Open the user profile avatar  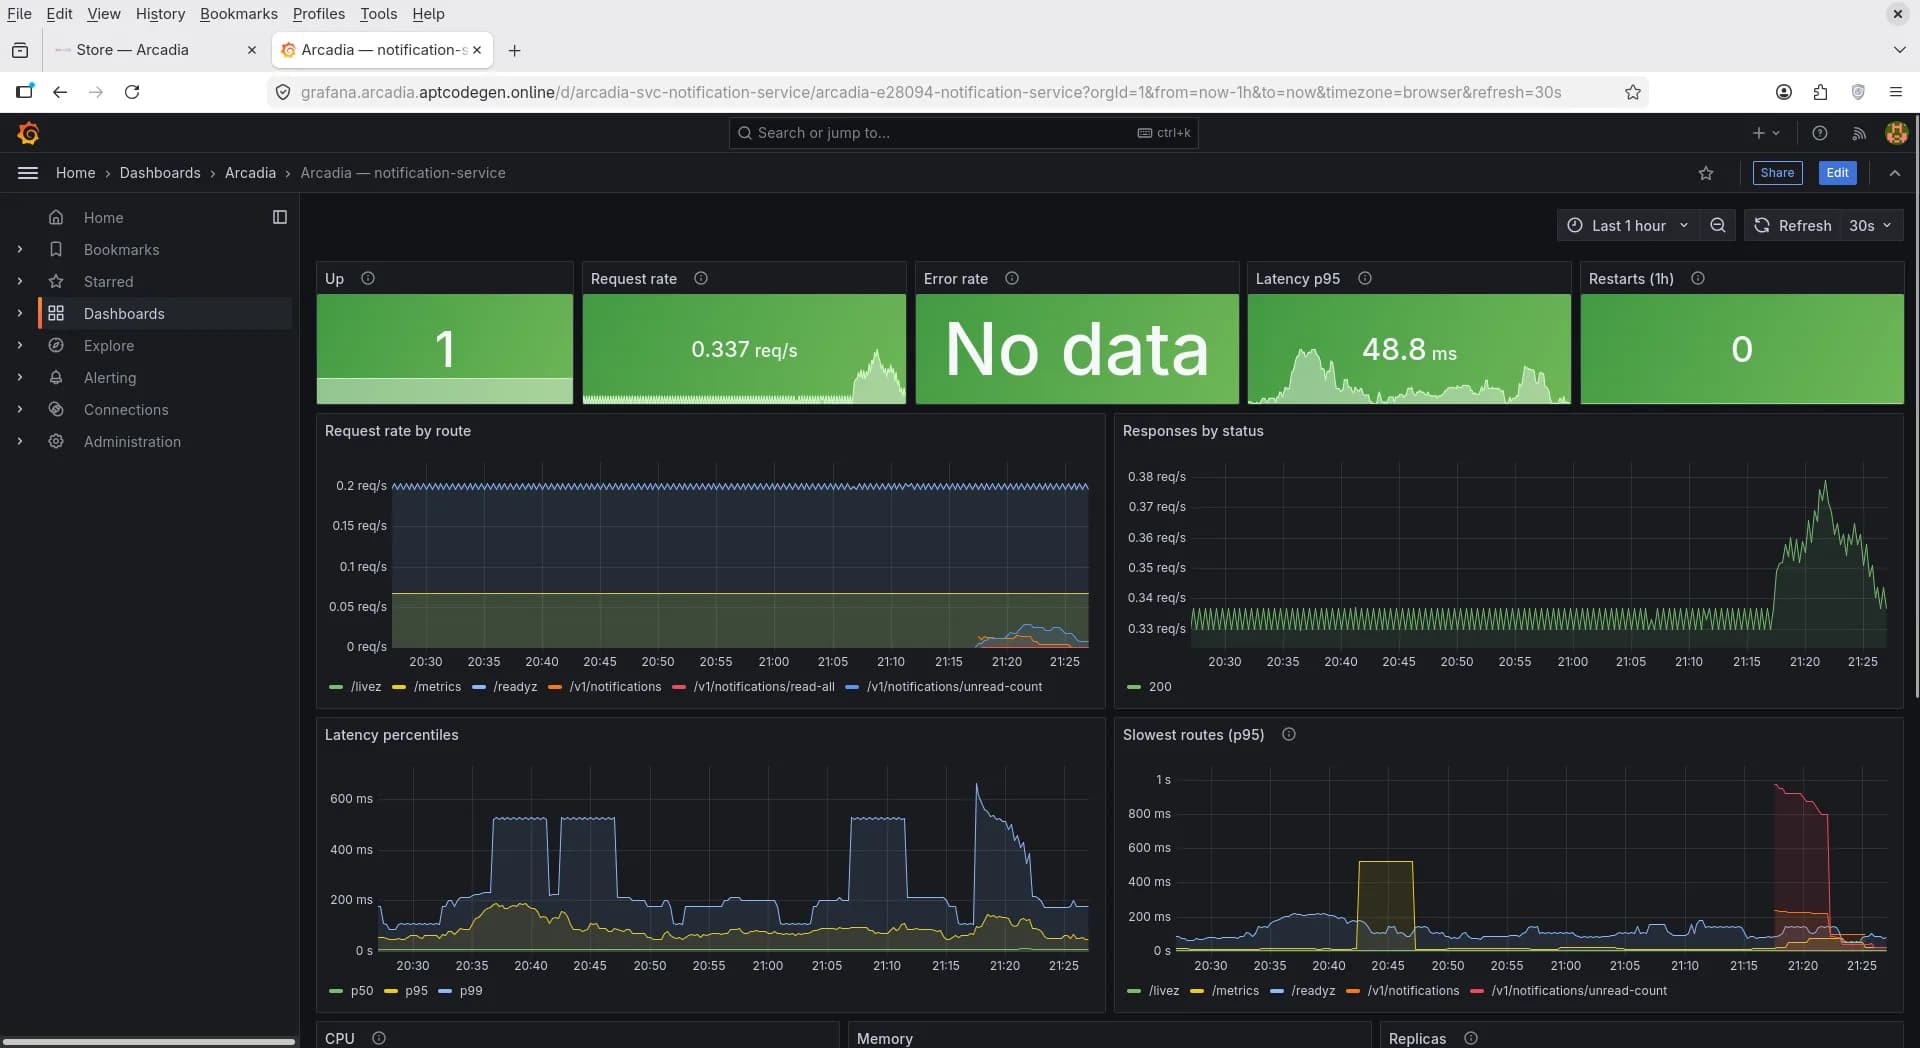1896,133
